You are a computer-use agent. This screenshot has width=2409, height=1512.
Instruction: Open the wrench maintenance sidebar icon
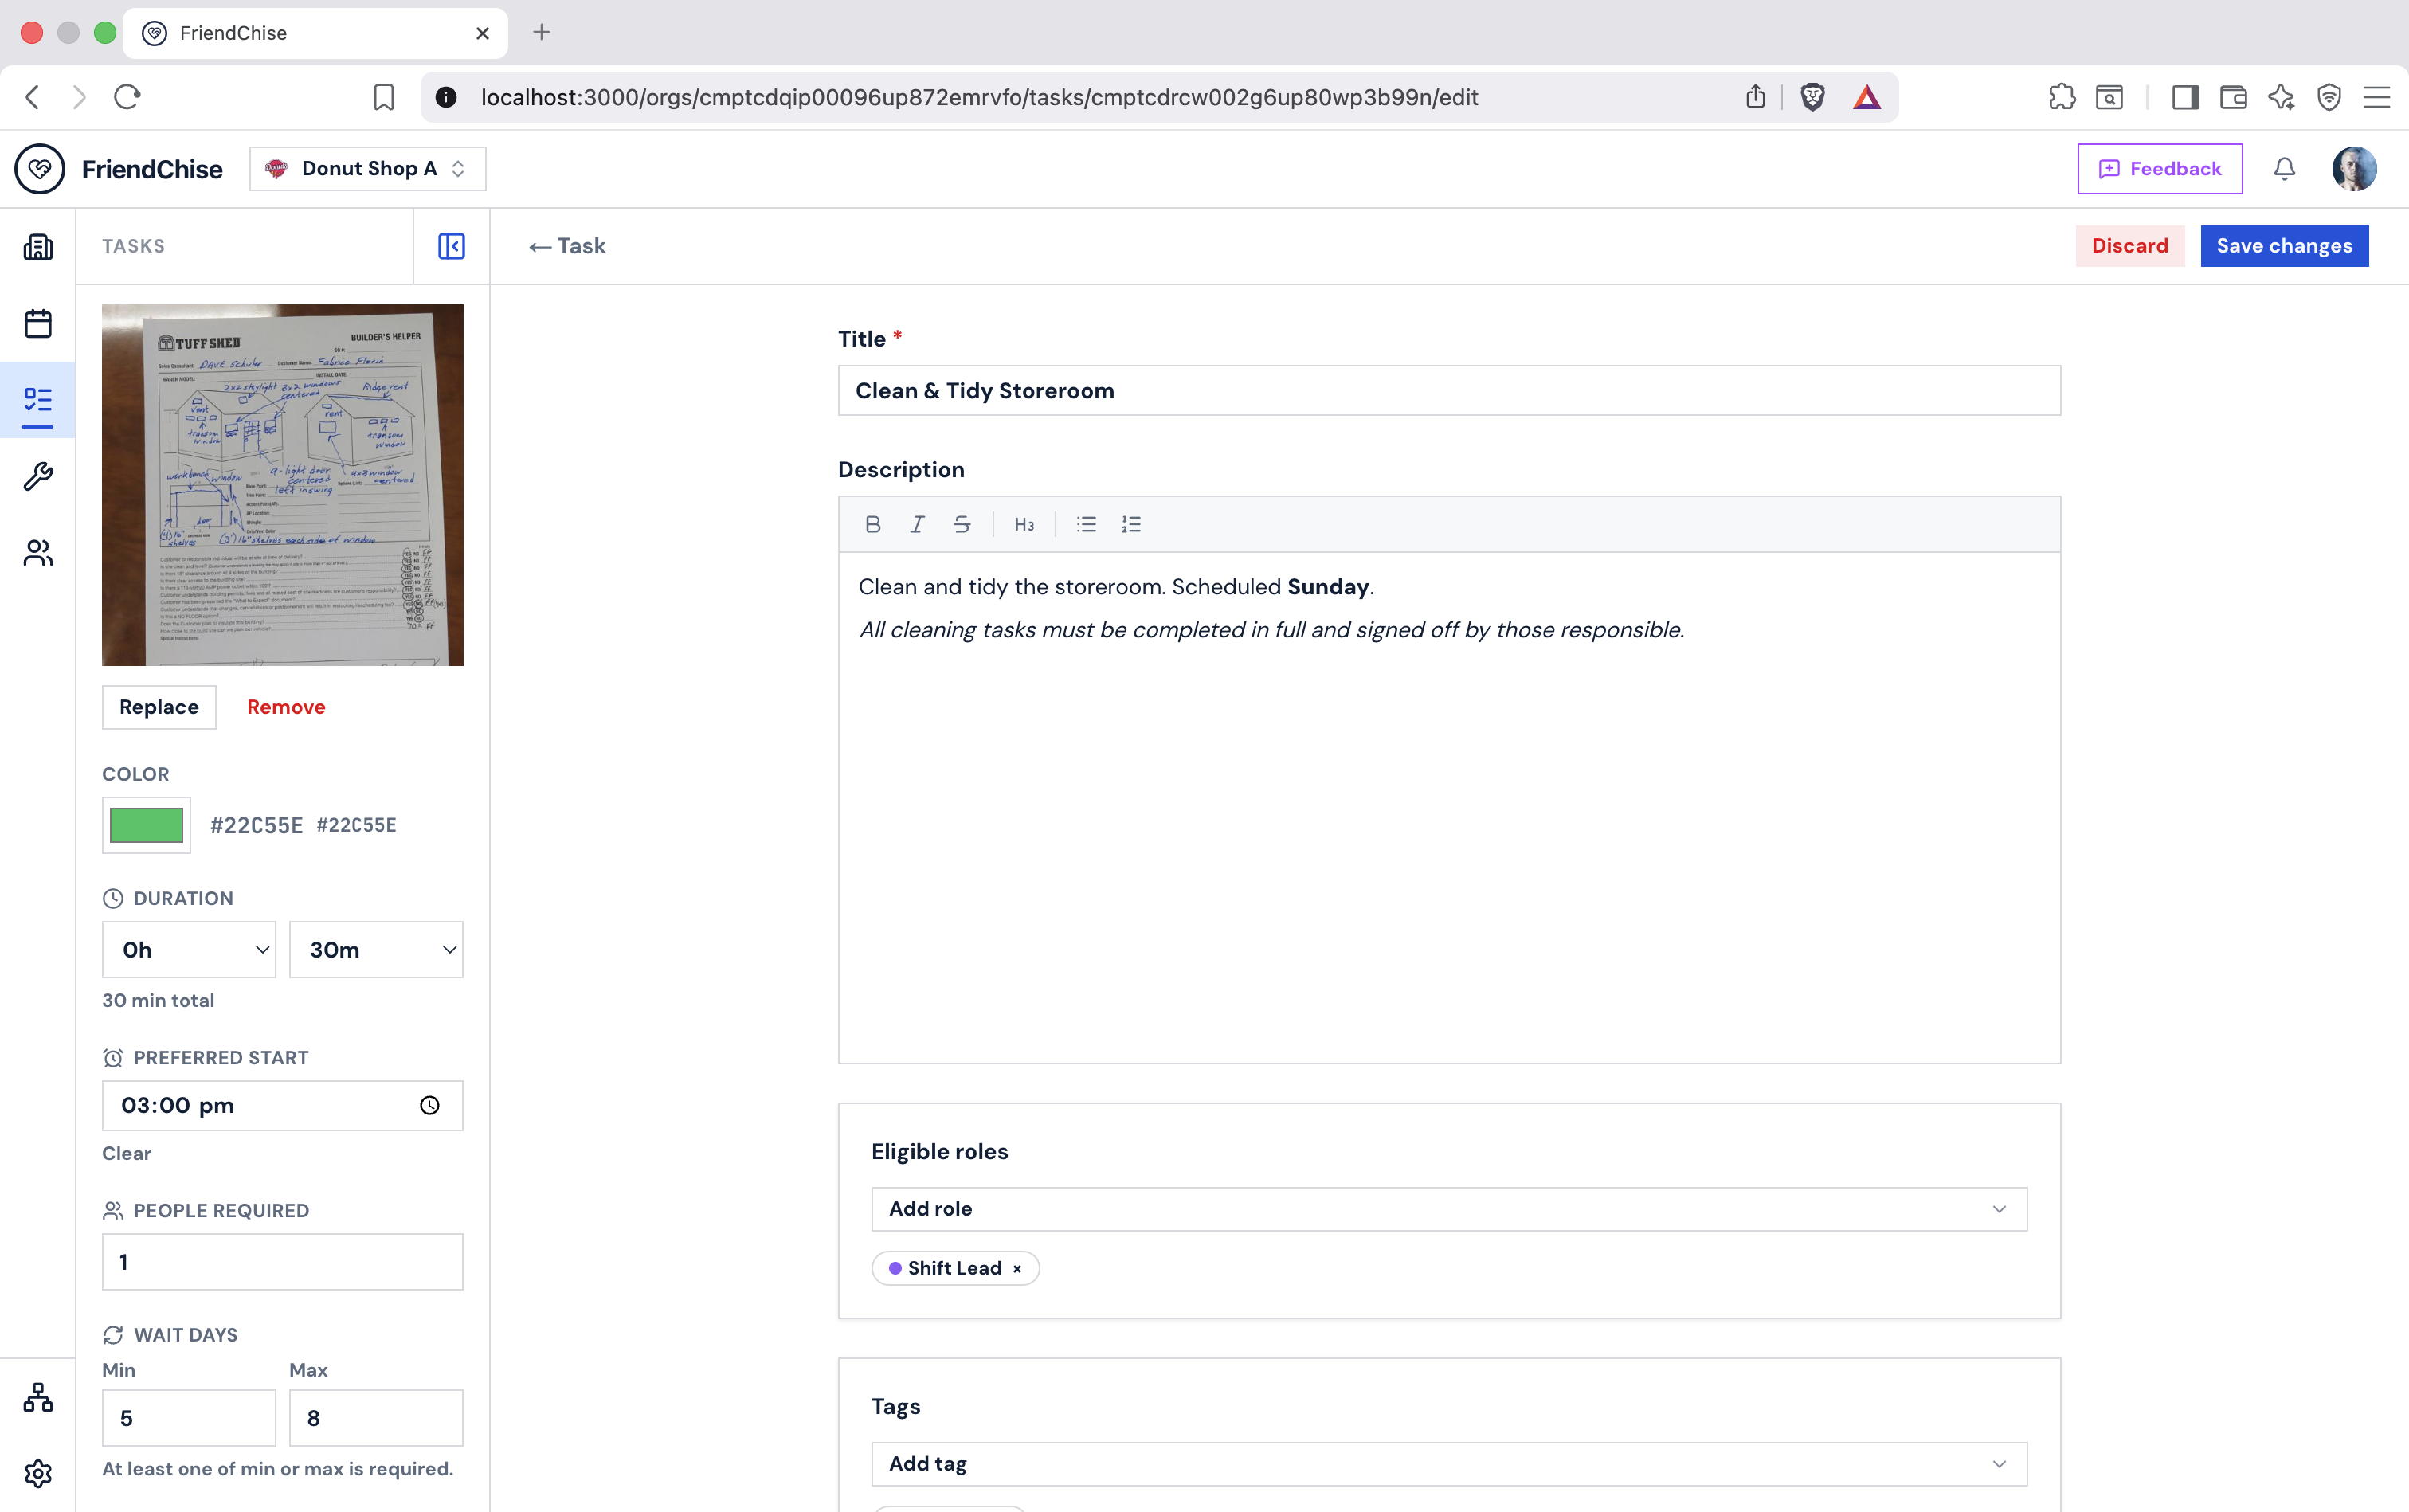pos(38,476)
